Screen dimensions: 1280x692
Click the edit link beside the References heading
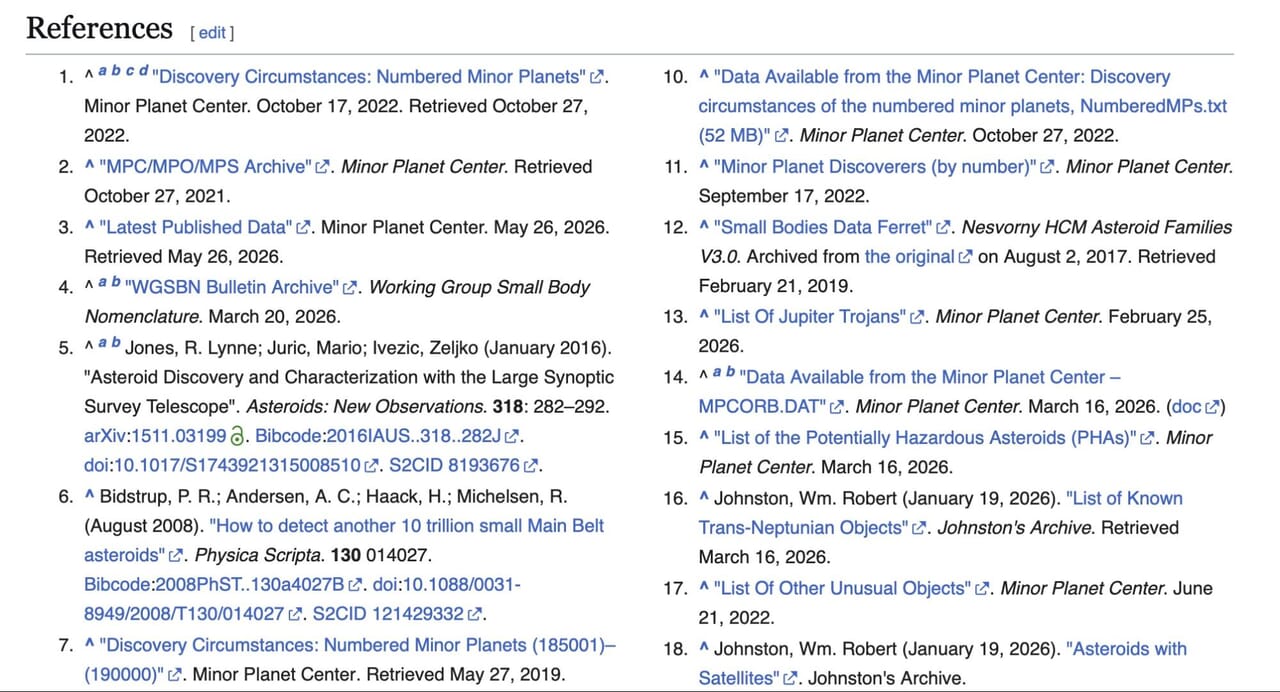pyautogui.click(x=212, y=32)
